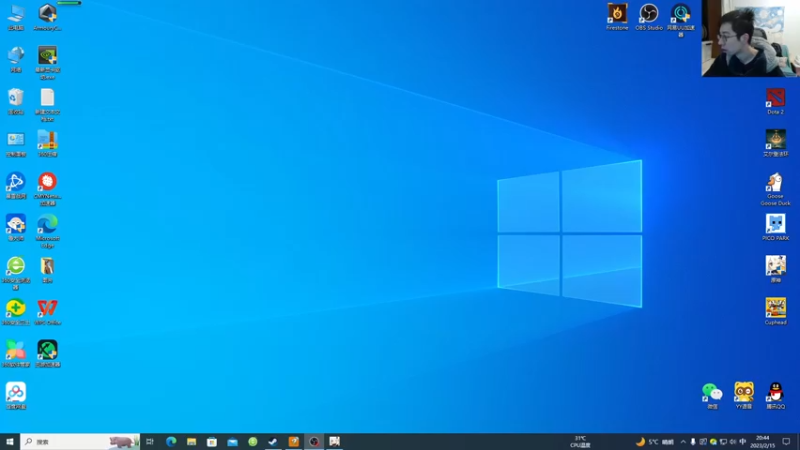This screenshot has height=450, width=800.
Task: Open the Baidu Netdisk desktop shortcut
Action: click(x=16, y=396)
